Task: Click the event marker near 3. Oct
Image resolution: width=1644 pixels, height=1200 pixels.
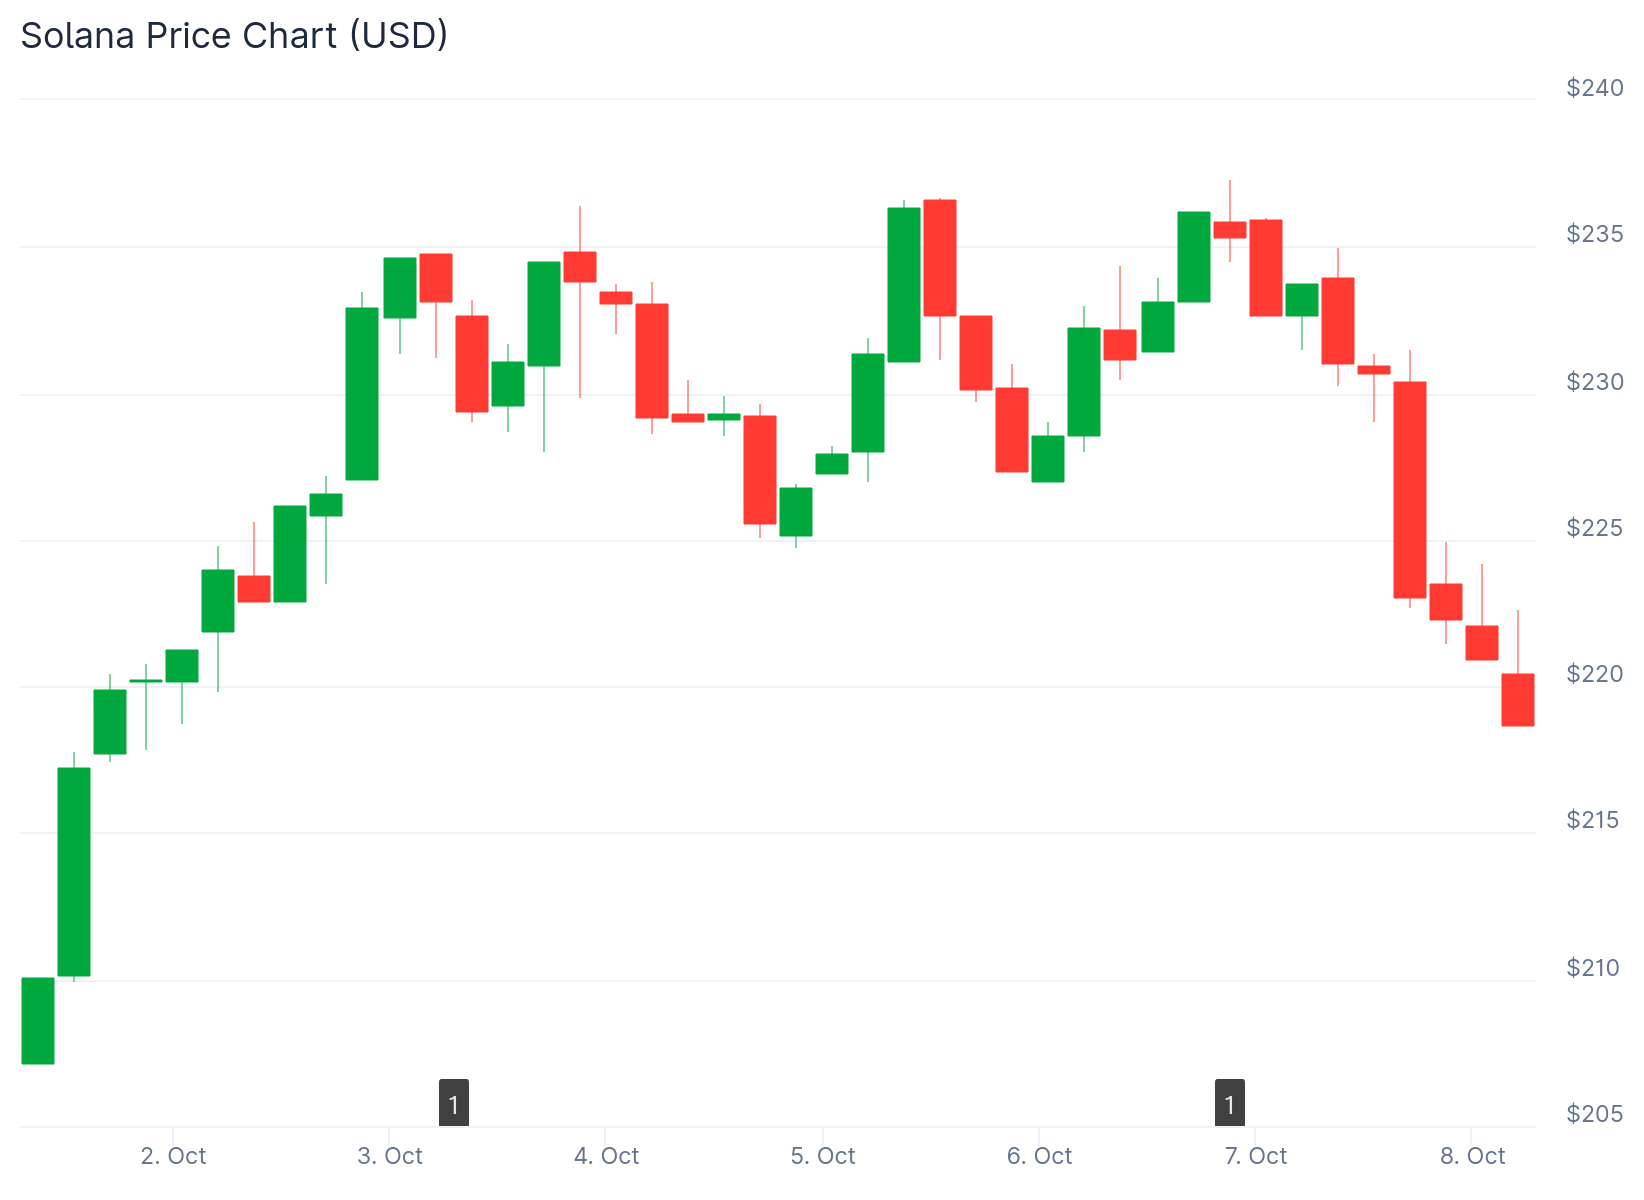Action: click(454, 1103)
